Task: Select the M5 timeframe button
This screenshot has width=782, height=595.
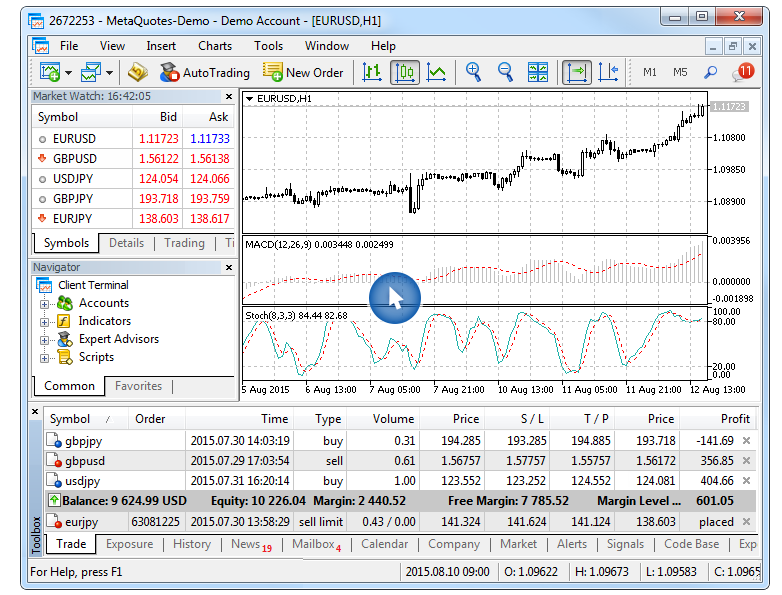Action: point(680,72)
